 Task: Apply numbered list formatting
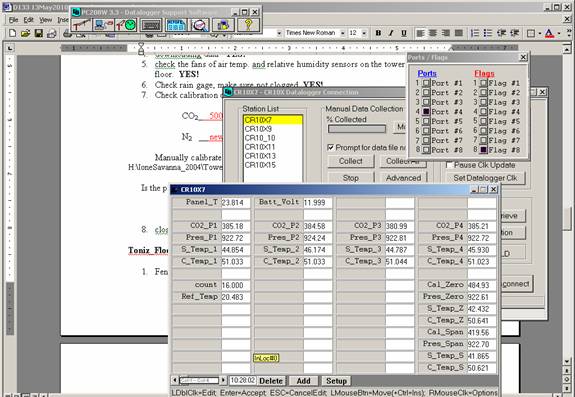point(475,33)
